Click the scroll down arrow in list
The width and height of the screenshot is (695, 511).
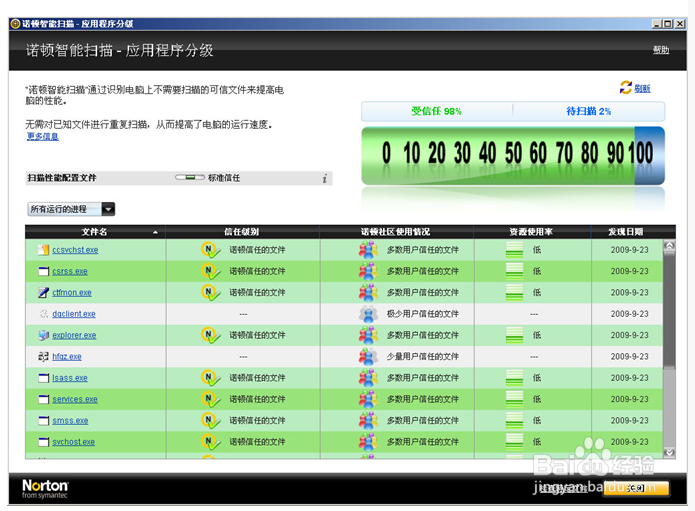click(669, 452)
